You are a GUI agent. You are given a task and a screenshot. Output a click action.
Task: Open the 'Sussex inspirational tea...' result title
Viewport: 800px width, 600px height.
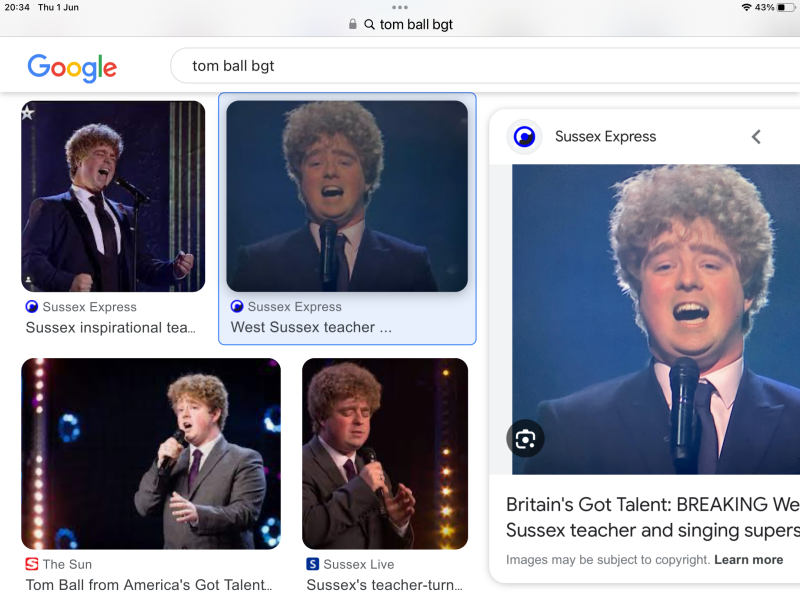[111, 328]
